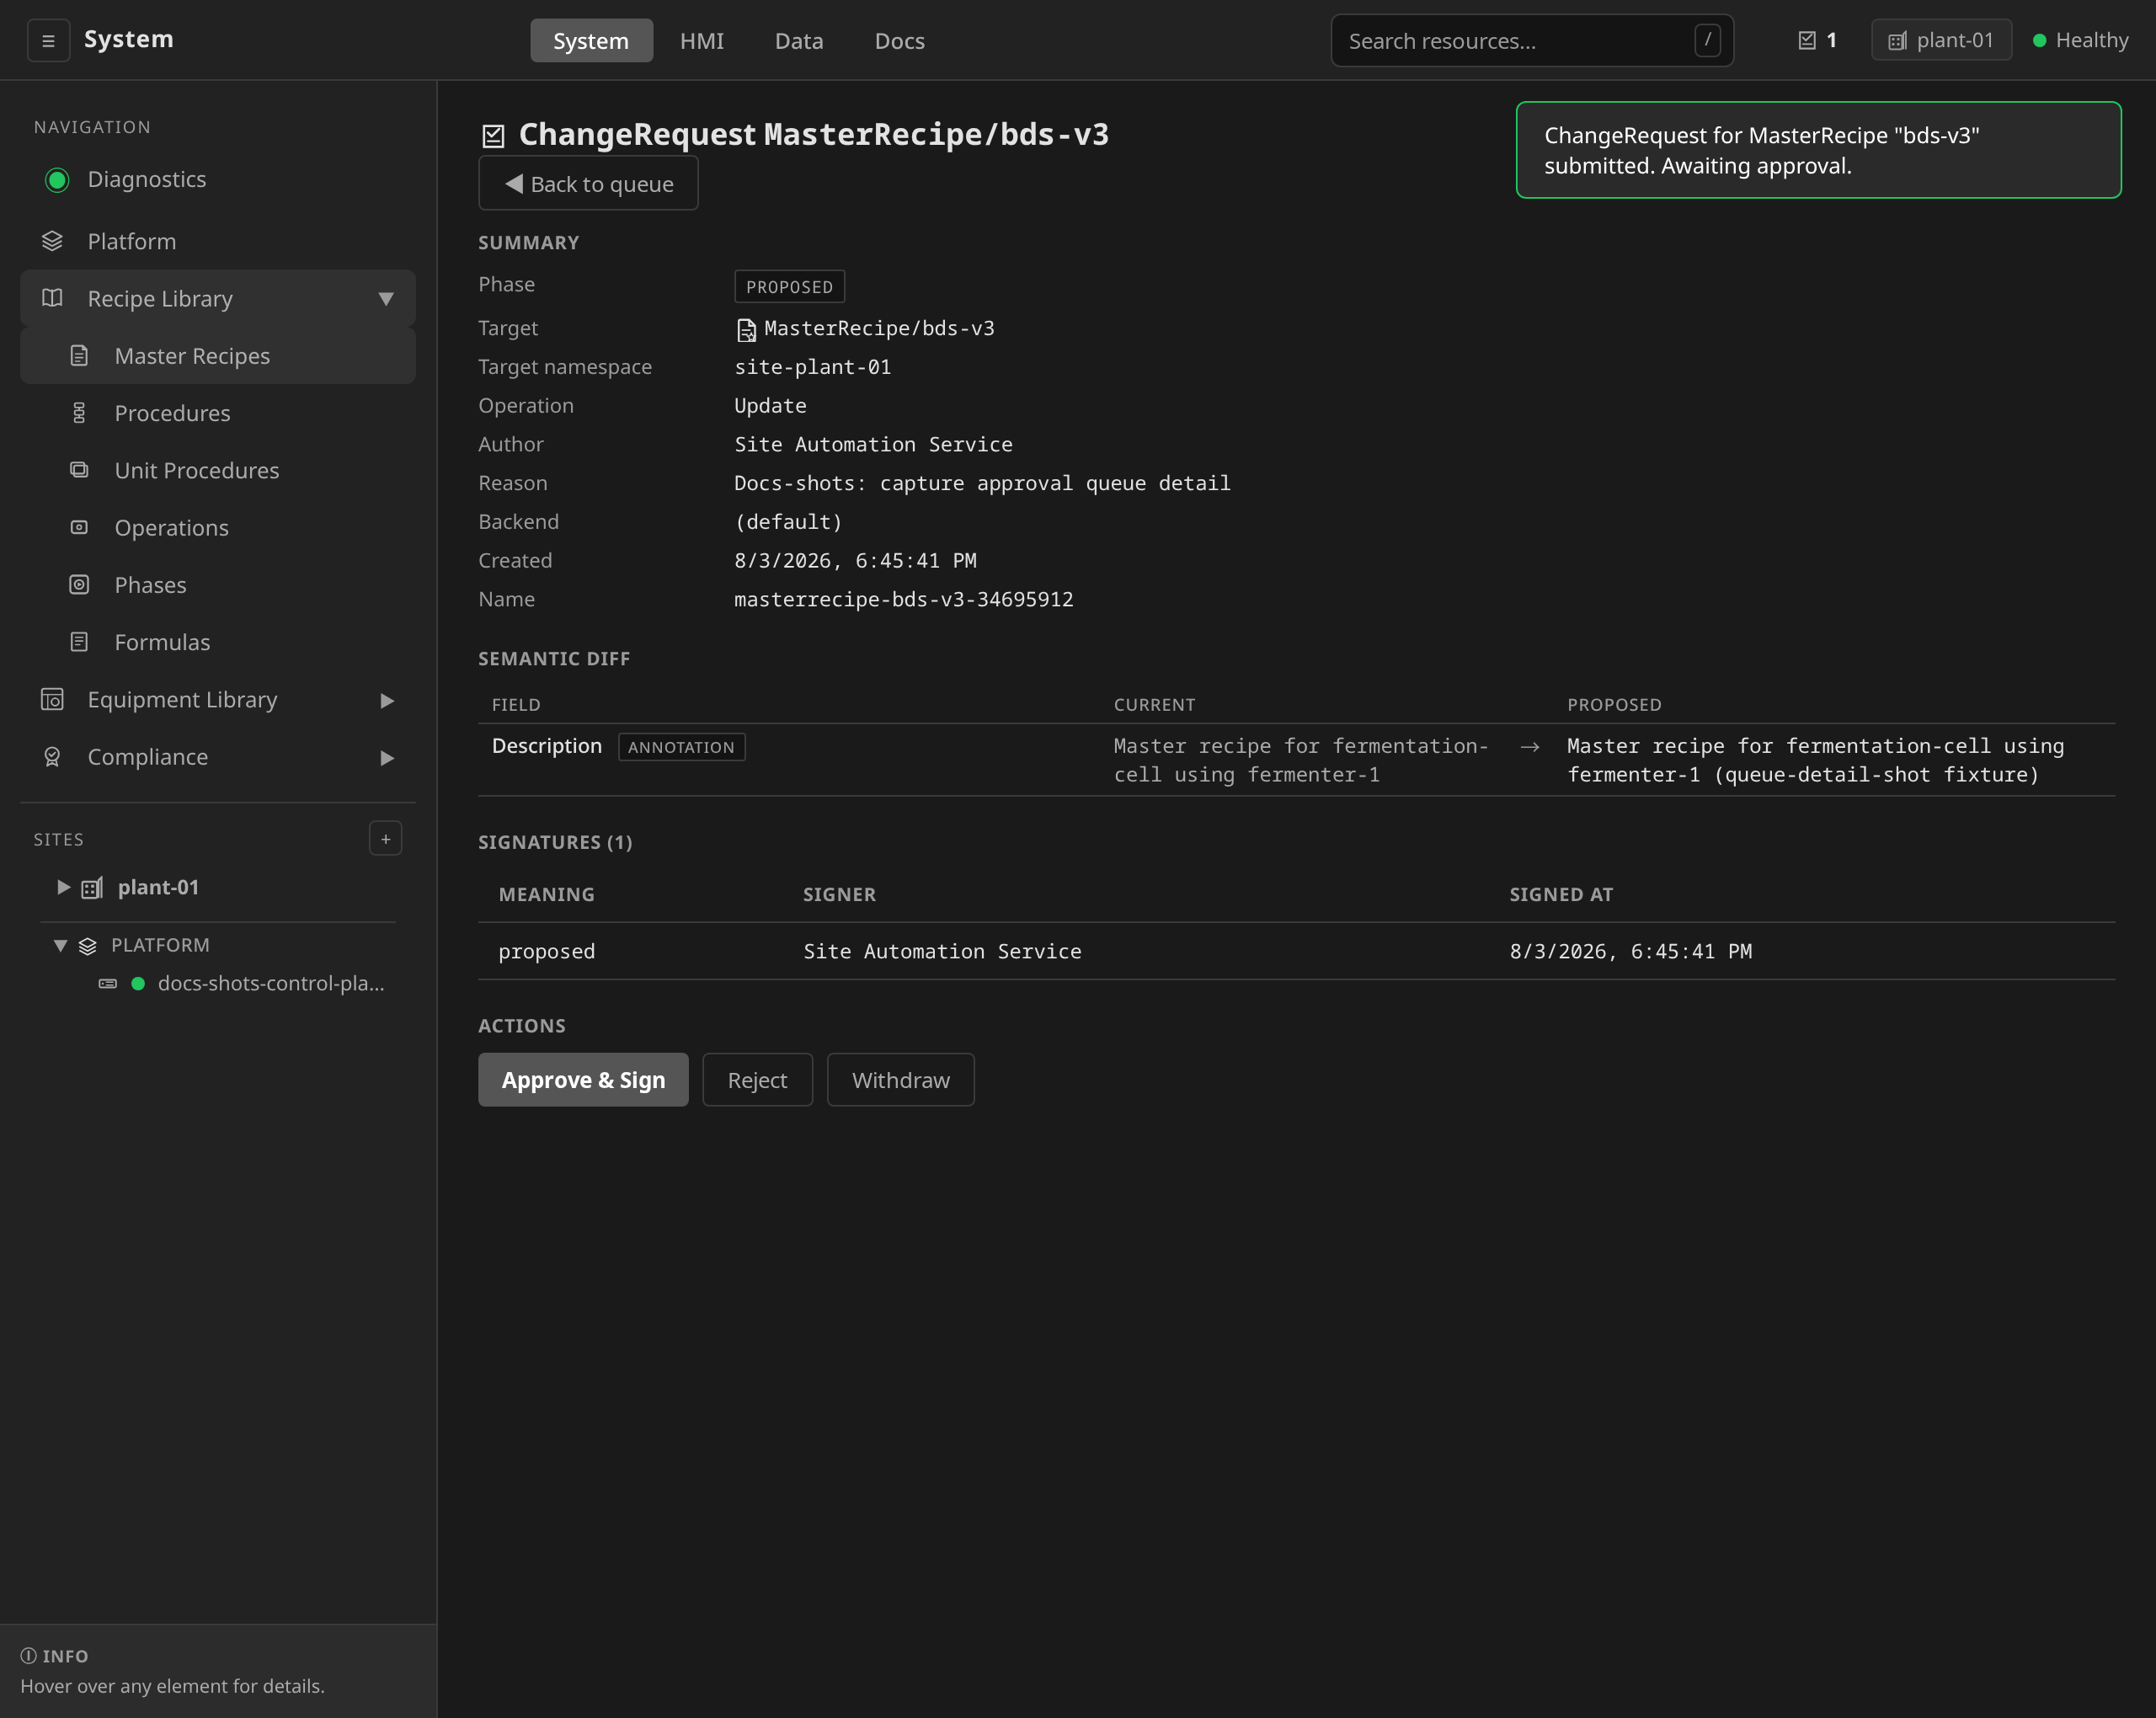Click the Procedures icon in sidebar
Viewport: 2156px width, 1718px height.
[x=79, y=413]
